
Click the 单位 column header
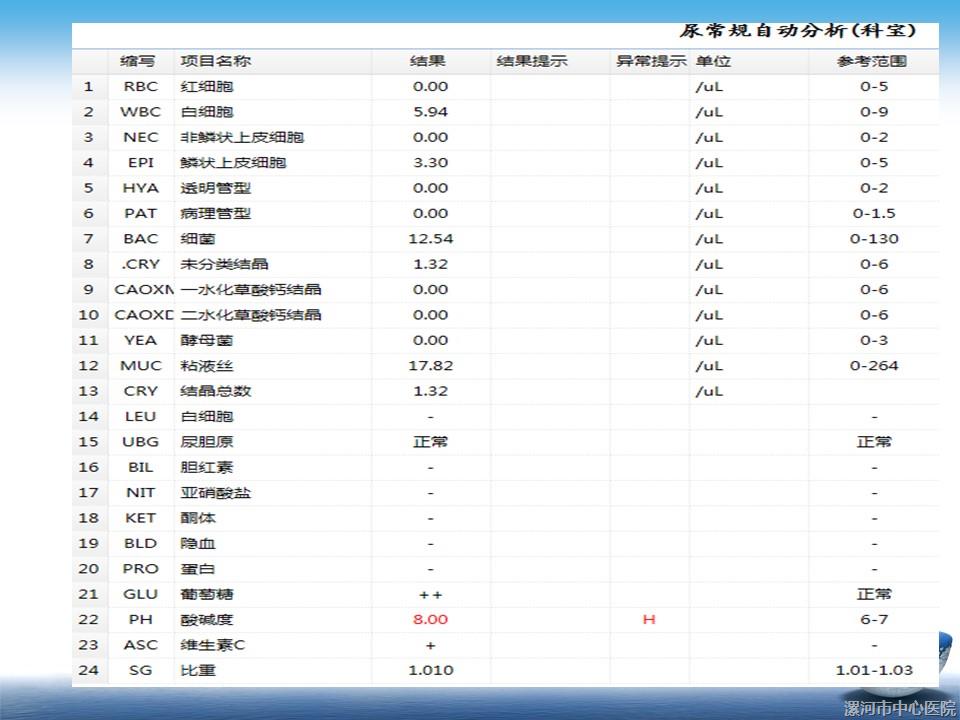[x=713, y=61]
